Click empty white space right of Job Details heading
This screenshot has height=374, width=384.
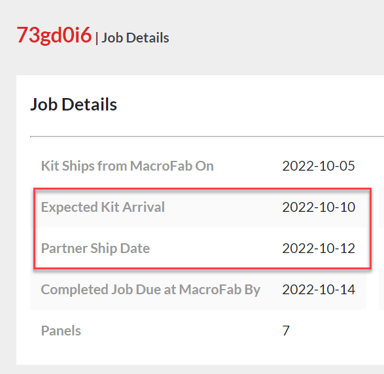click(x=250, y=104)
